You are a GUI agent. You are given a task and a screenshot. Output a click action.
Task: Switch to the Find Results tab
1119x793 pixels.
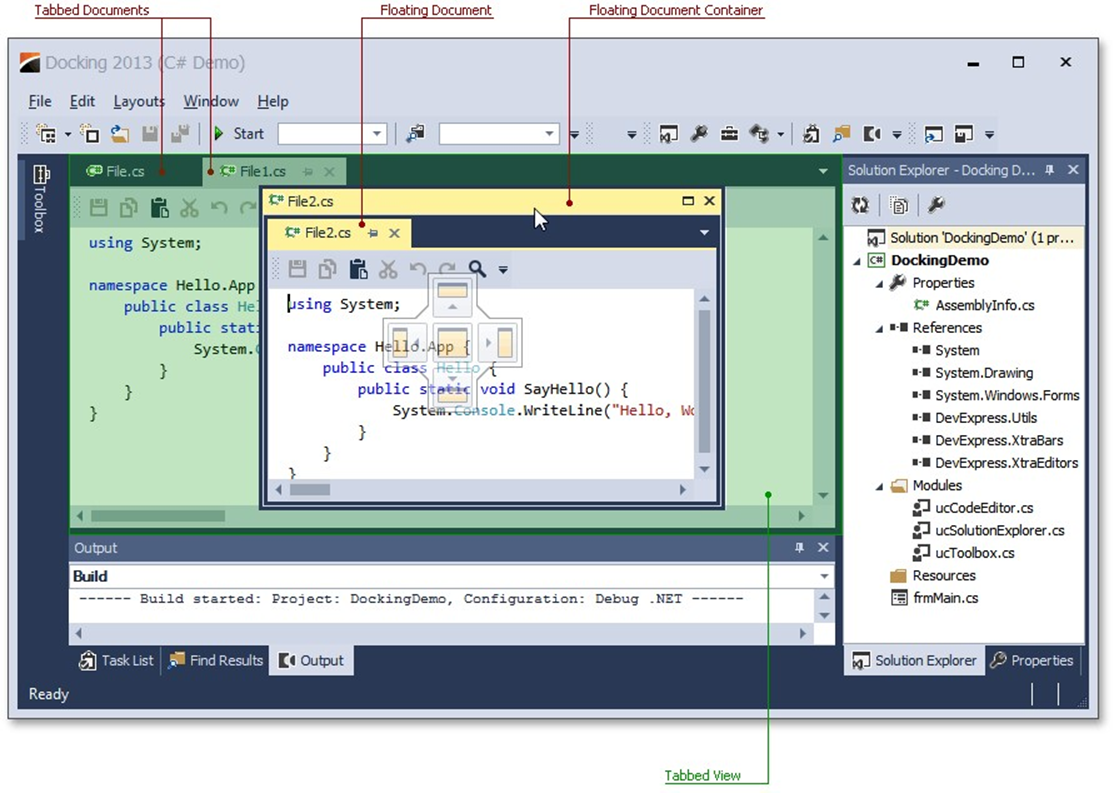click(216, 660)
